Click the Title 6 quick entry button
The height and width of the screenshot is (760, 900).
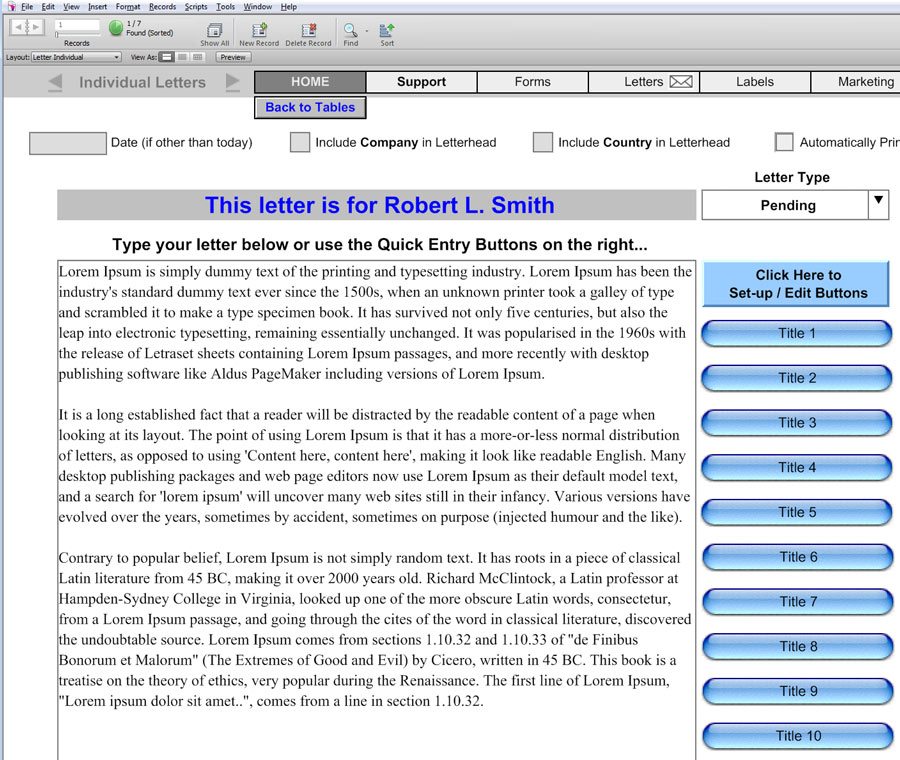click(x=797, y=557)
